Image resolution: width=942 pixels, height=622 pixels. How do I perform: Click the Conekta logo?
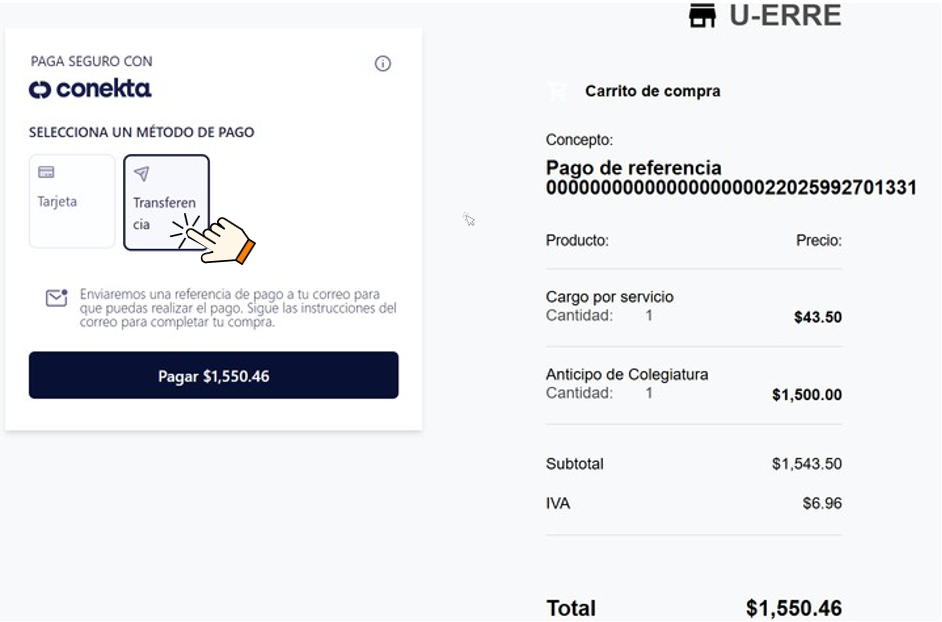[x=90, y=89]
